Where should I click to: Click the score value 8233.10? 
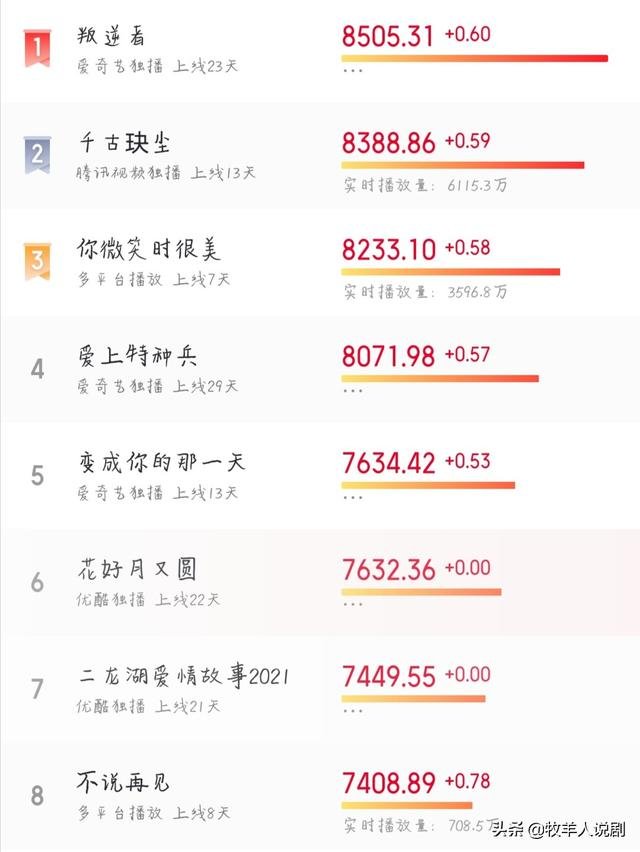point(388,250)
